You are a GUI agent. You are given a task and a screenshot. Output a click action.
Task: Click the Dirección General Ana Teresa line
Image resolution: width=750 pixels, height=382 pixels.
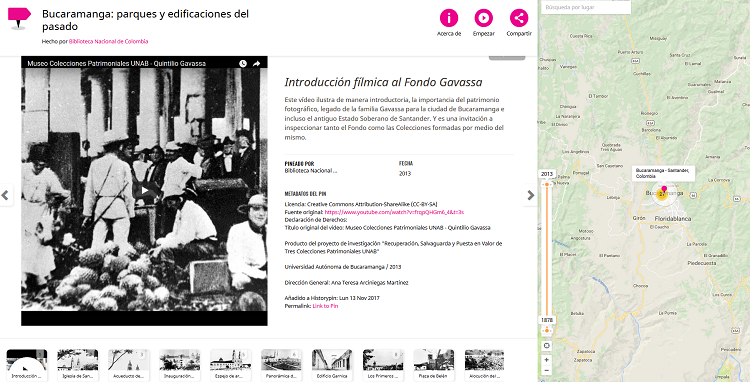[x=347, y=283]
